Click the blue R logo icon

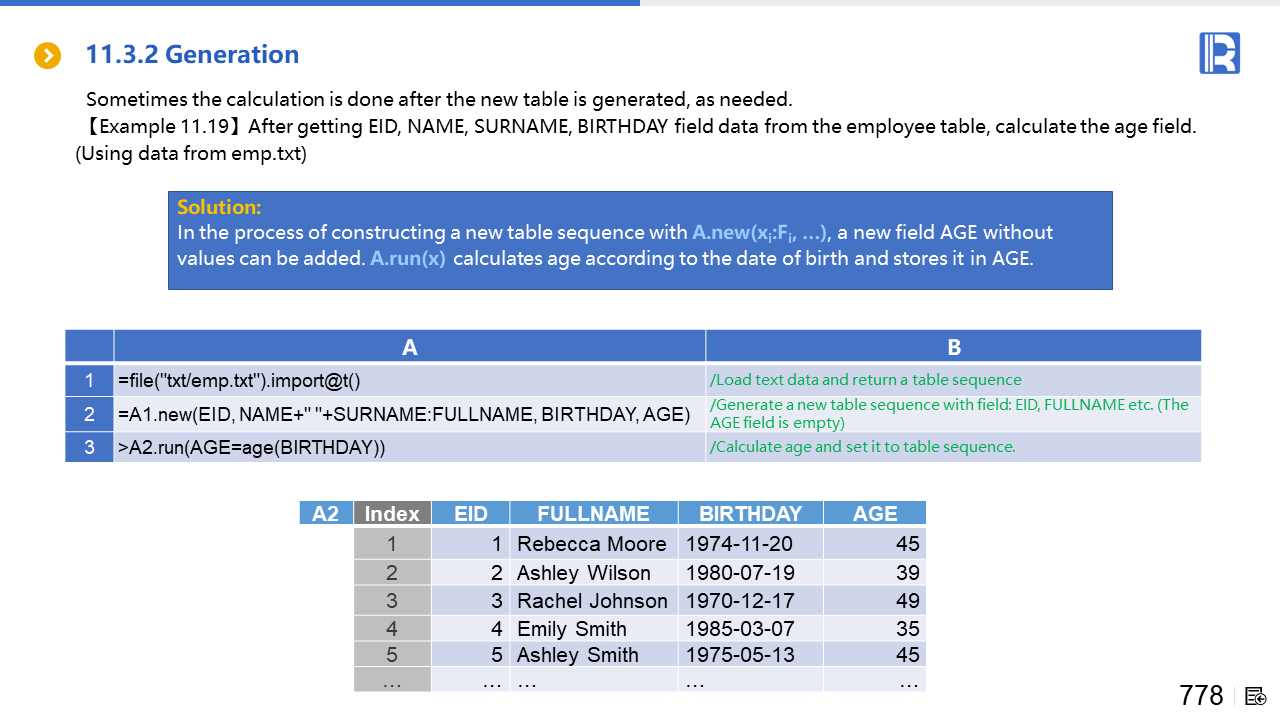pyautogui.click(x=1219, y=53)
